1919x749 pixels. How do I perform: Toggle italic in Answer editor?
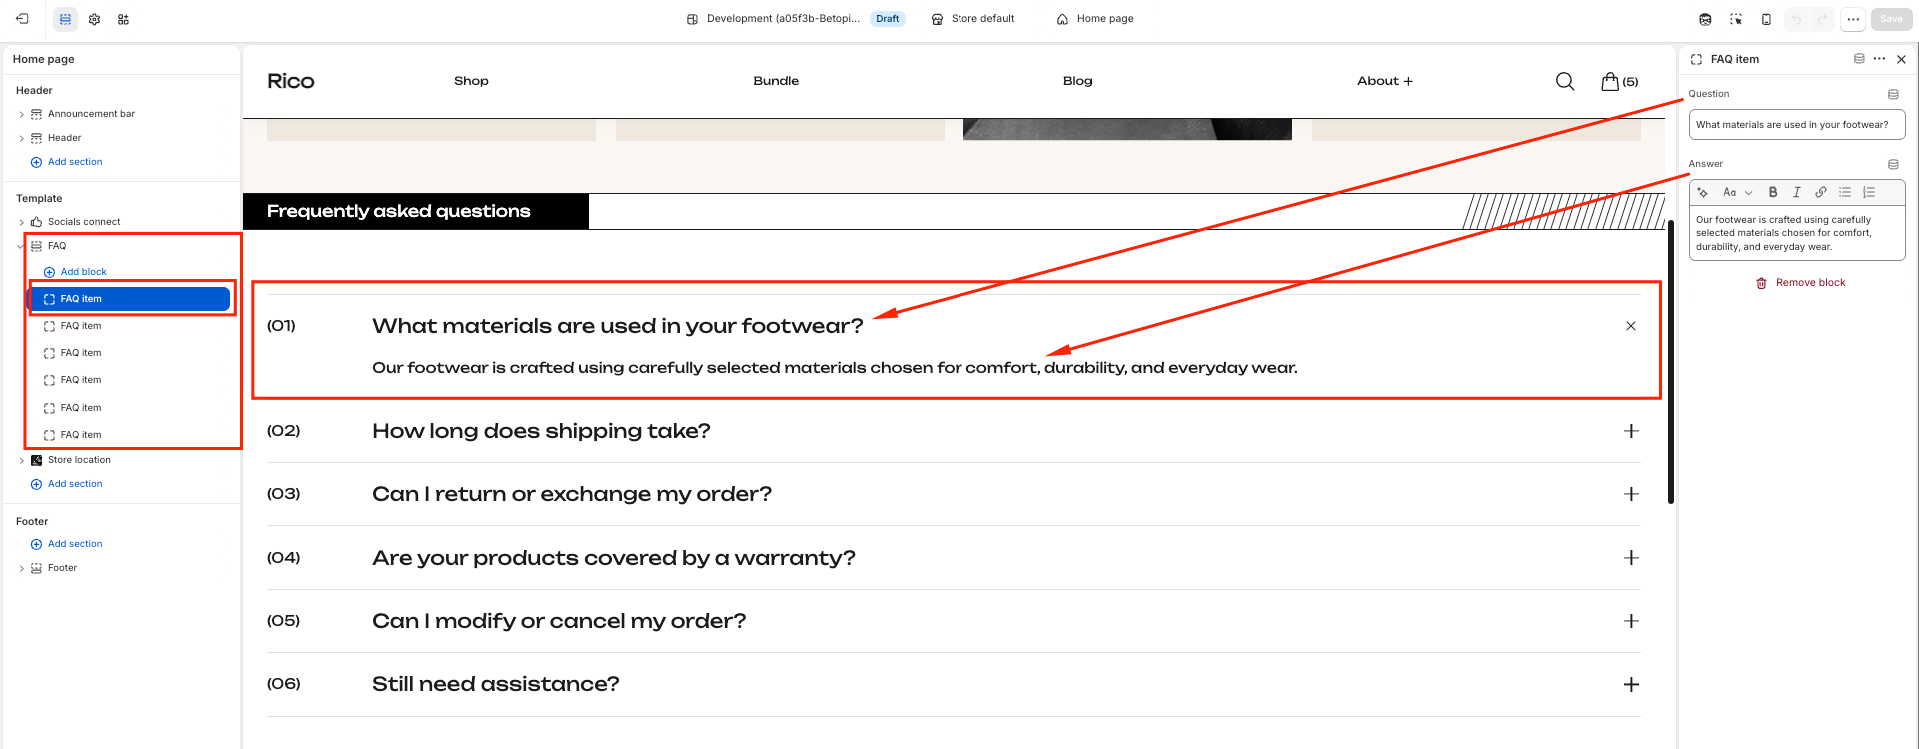coord(1797,192)
